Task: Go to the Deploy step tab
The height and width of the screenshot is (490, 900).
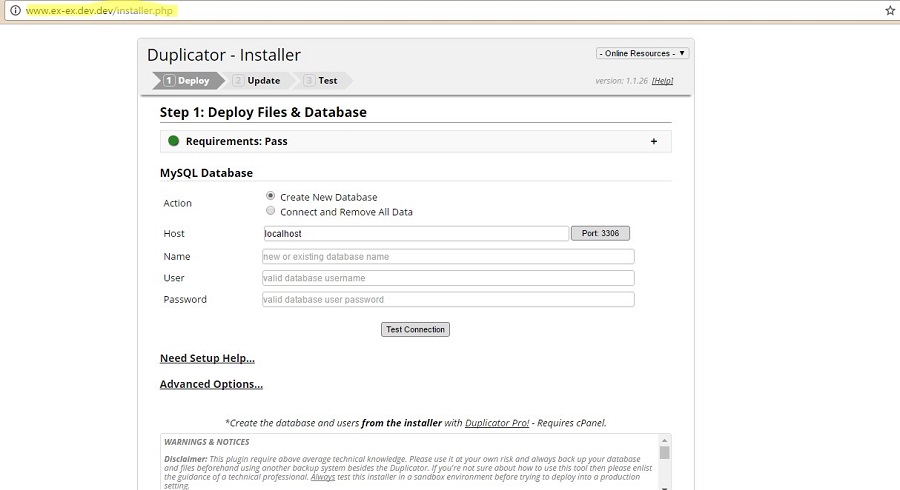Action: point(187,80)
